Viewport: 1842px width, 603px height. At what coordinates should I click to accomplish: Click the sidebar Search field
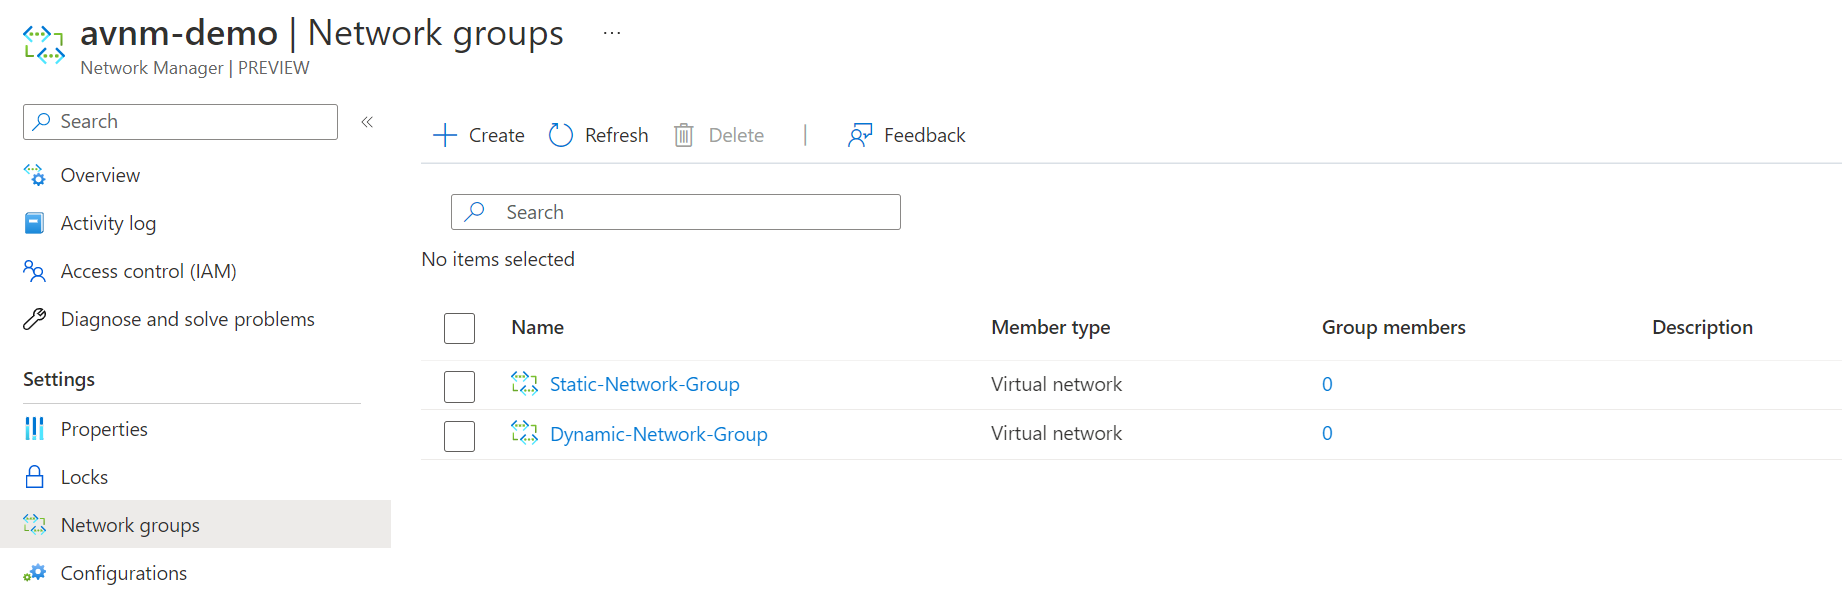(180, 122)
